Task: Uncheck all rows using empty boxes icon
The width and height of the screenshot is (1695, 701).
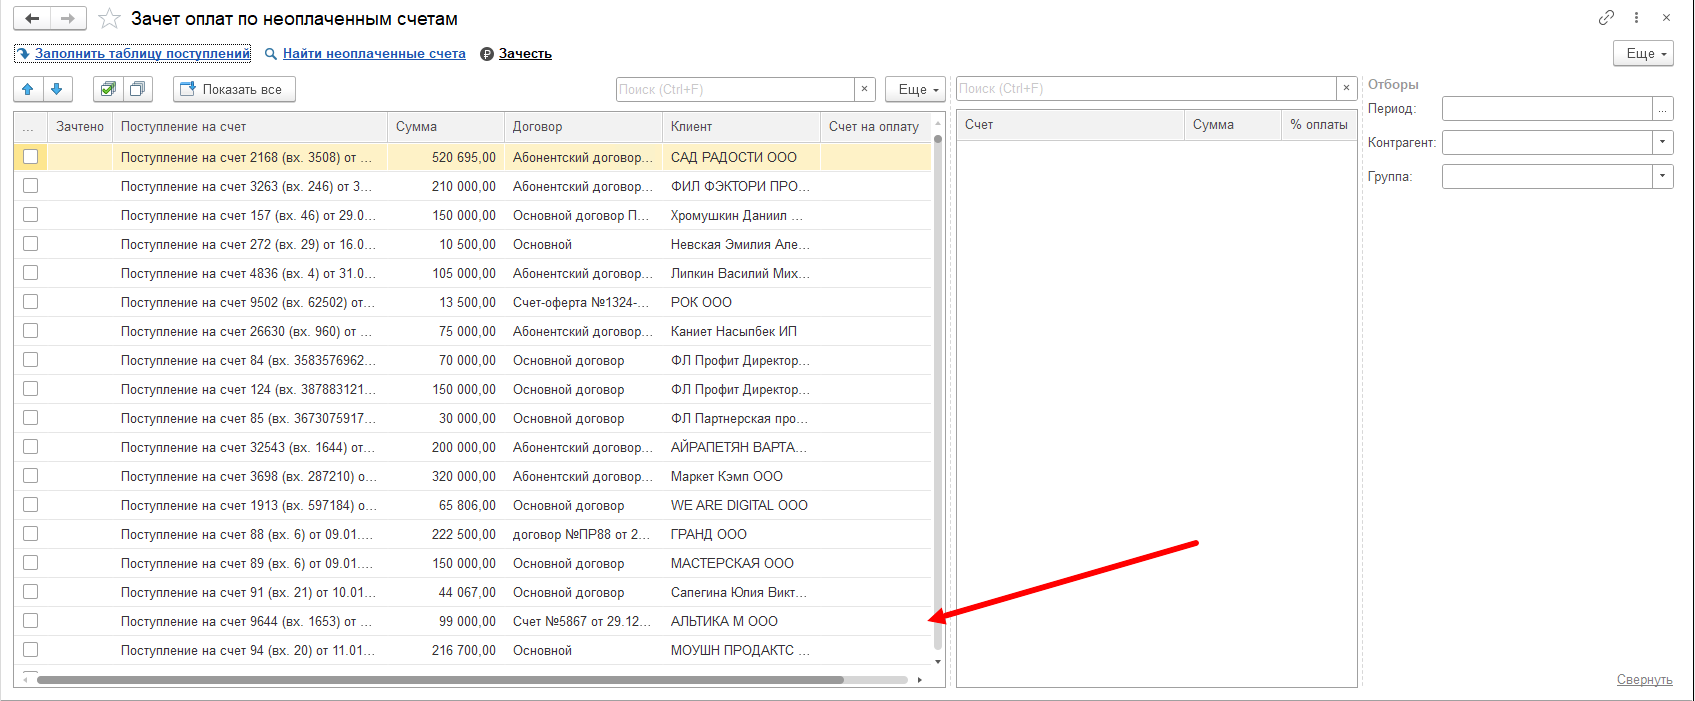Action: [138, 89]
